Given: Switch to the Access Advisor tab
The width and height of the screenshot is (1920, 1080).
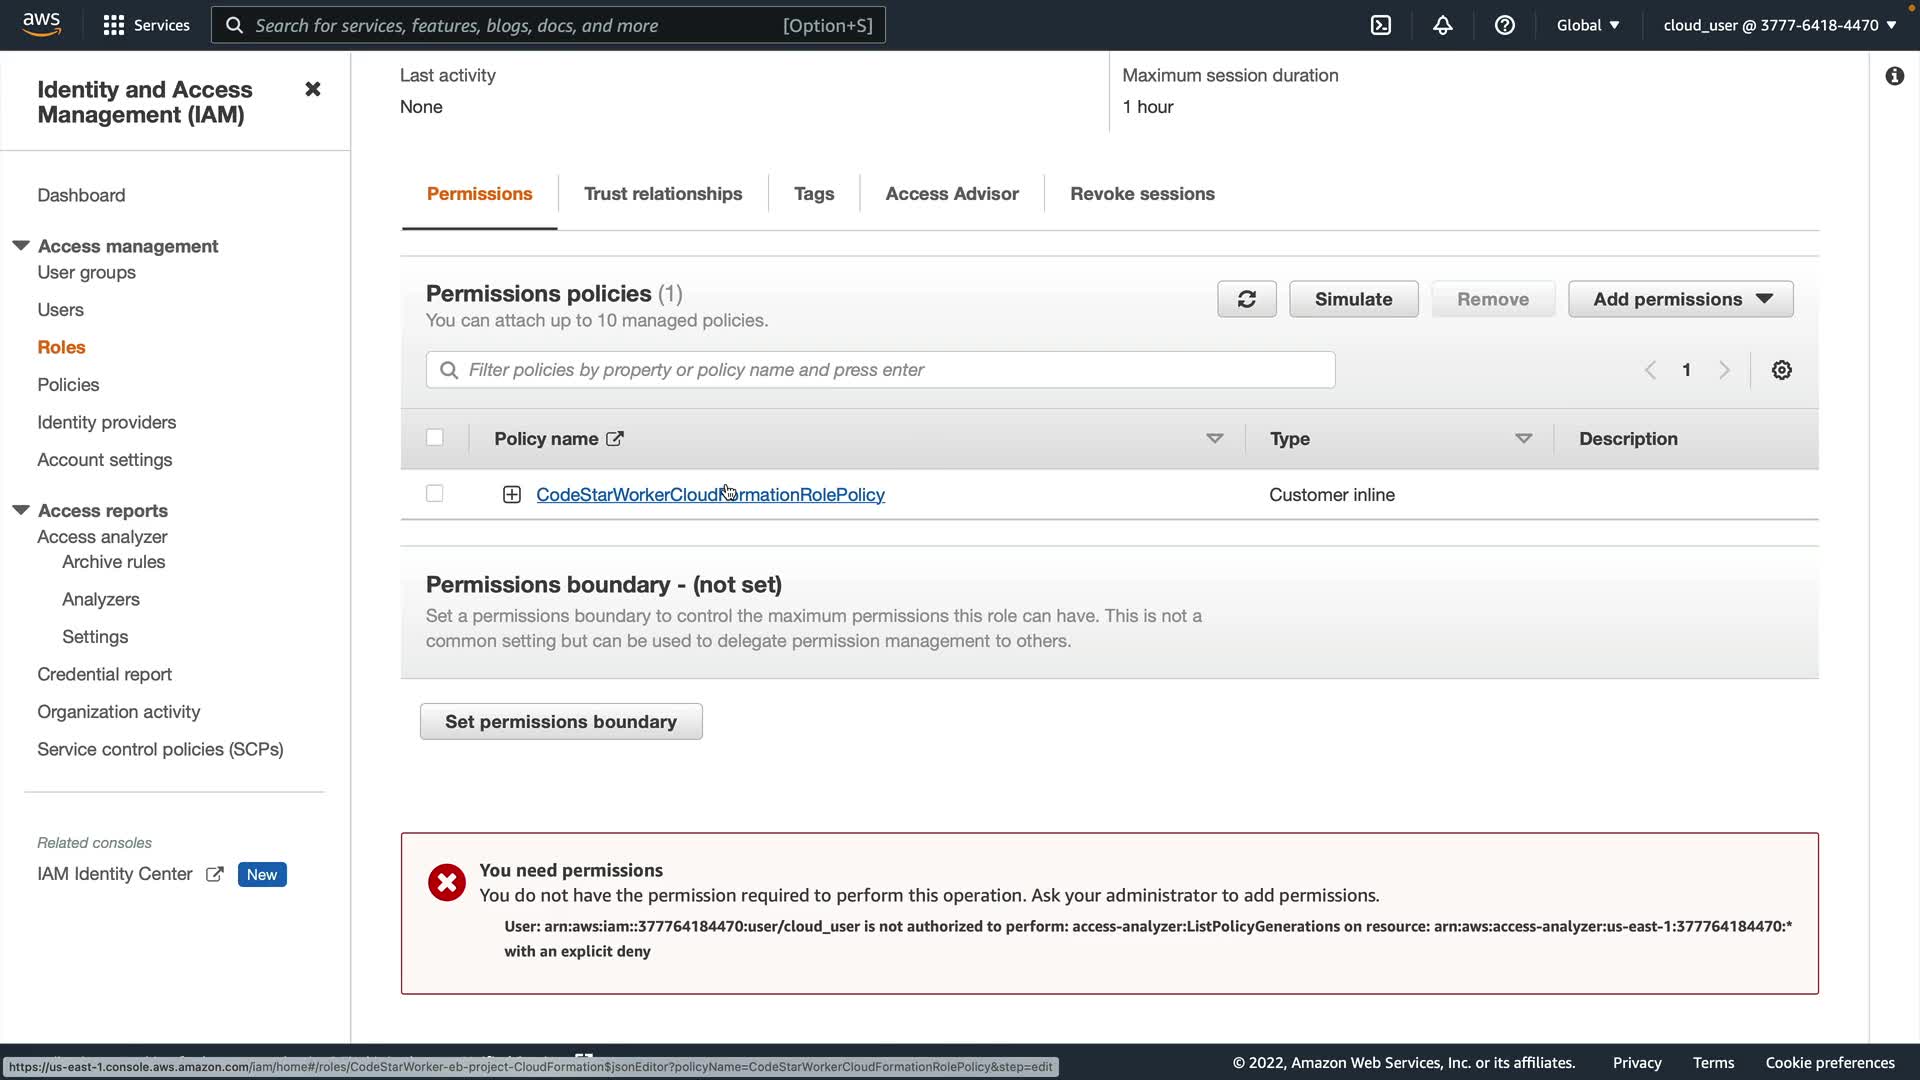Looking at the screenshot, I should coord(951,194).
